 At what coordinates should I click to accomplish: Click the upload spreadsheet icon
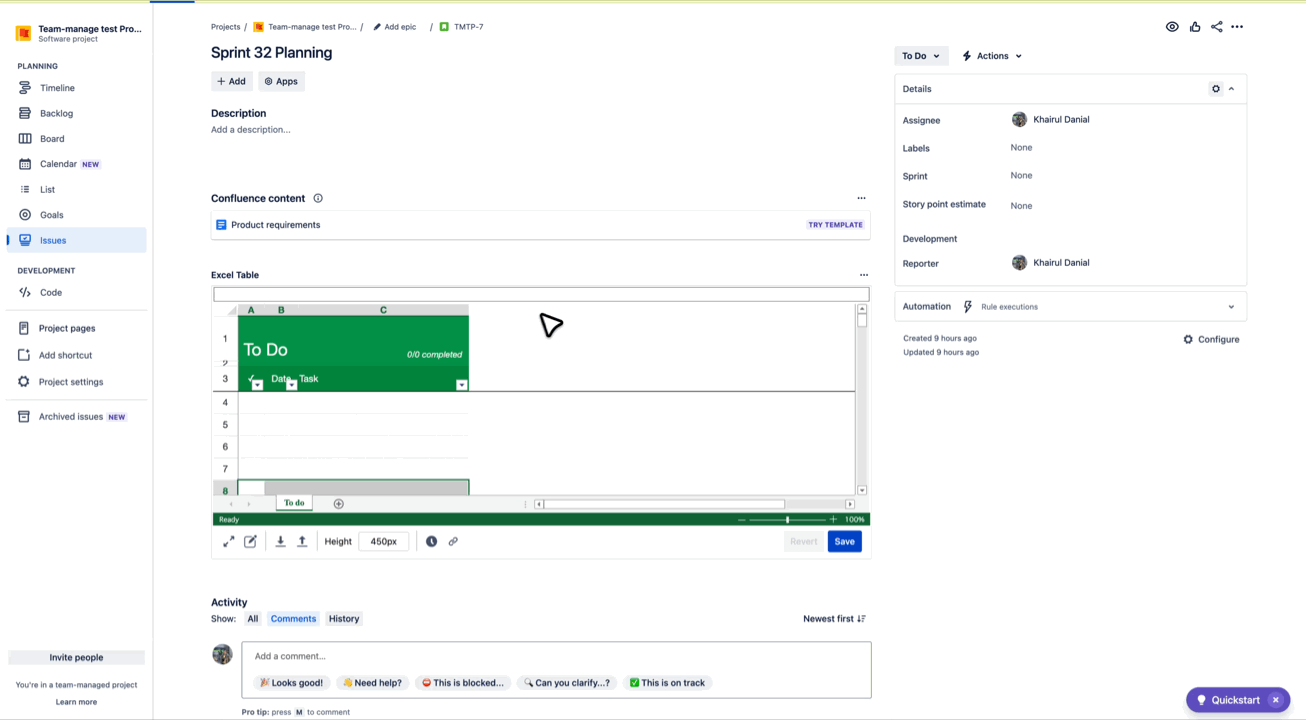click(302, 541)
